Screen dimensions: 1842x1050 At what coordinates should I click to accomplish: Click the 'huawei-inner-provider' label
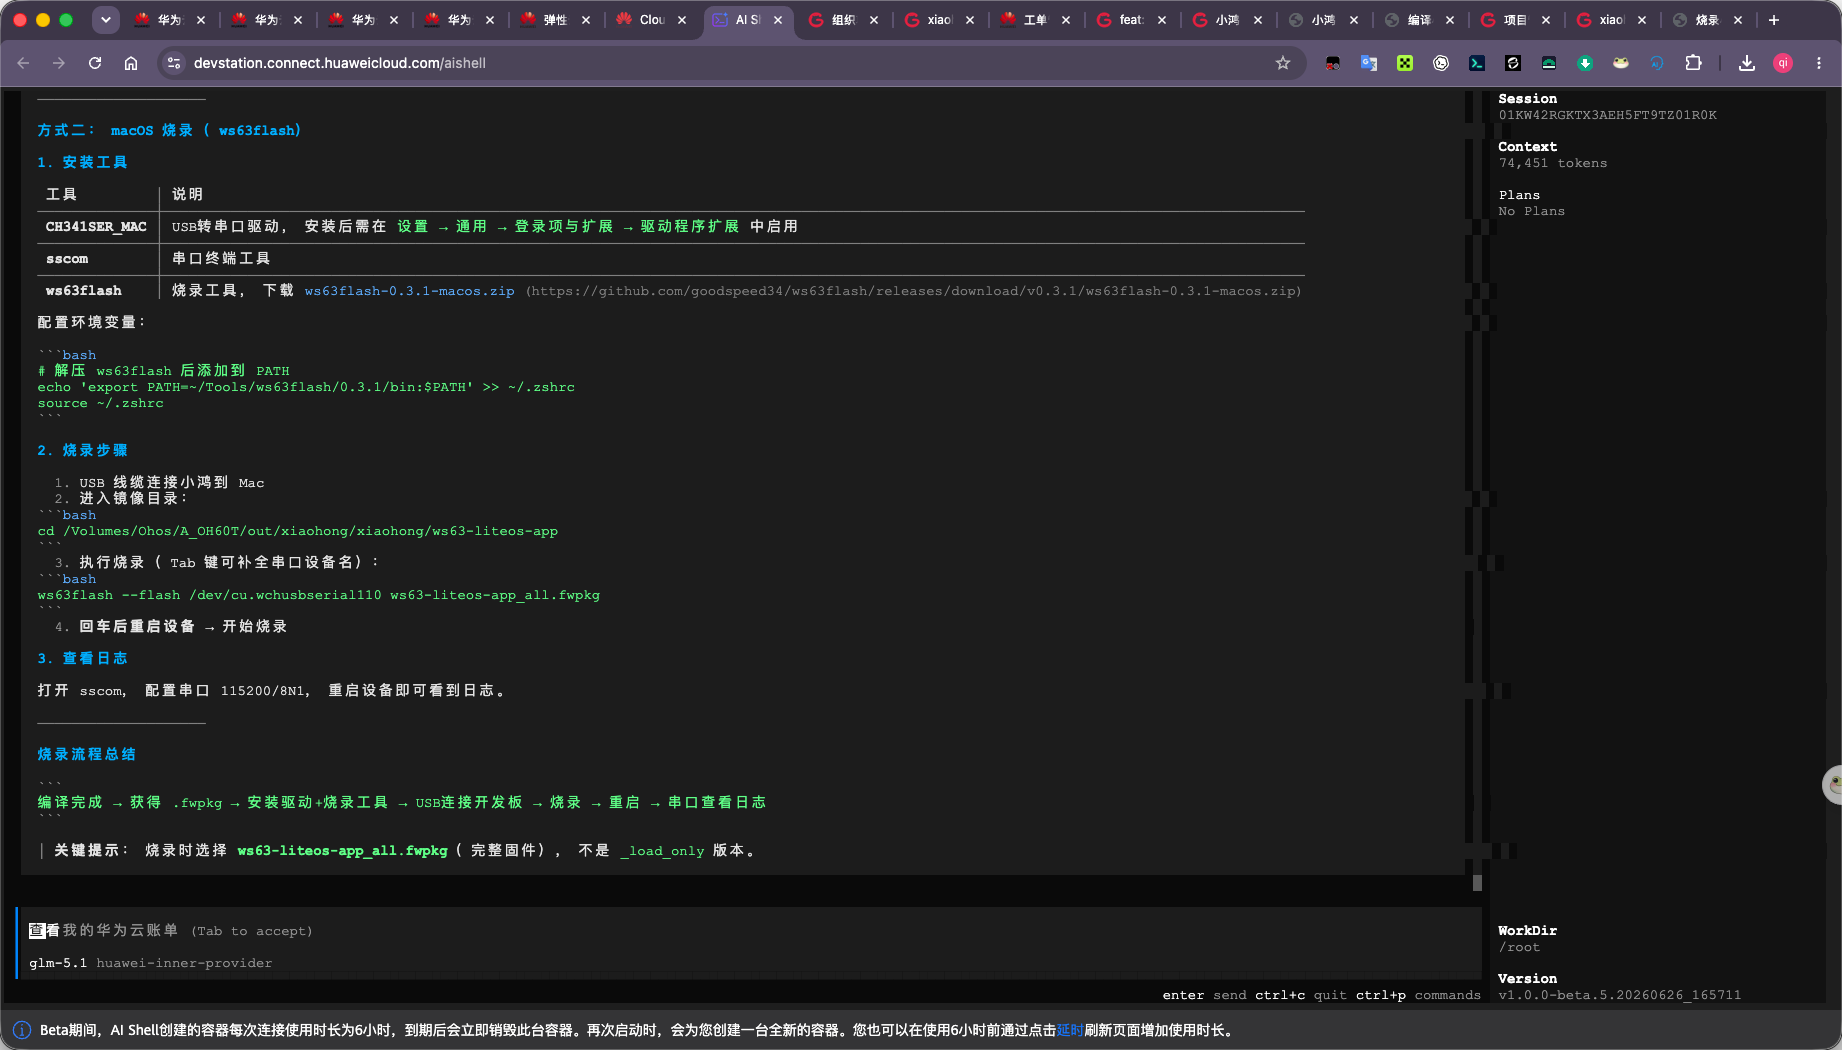pyautogui.click(x=184, y=963)
